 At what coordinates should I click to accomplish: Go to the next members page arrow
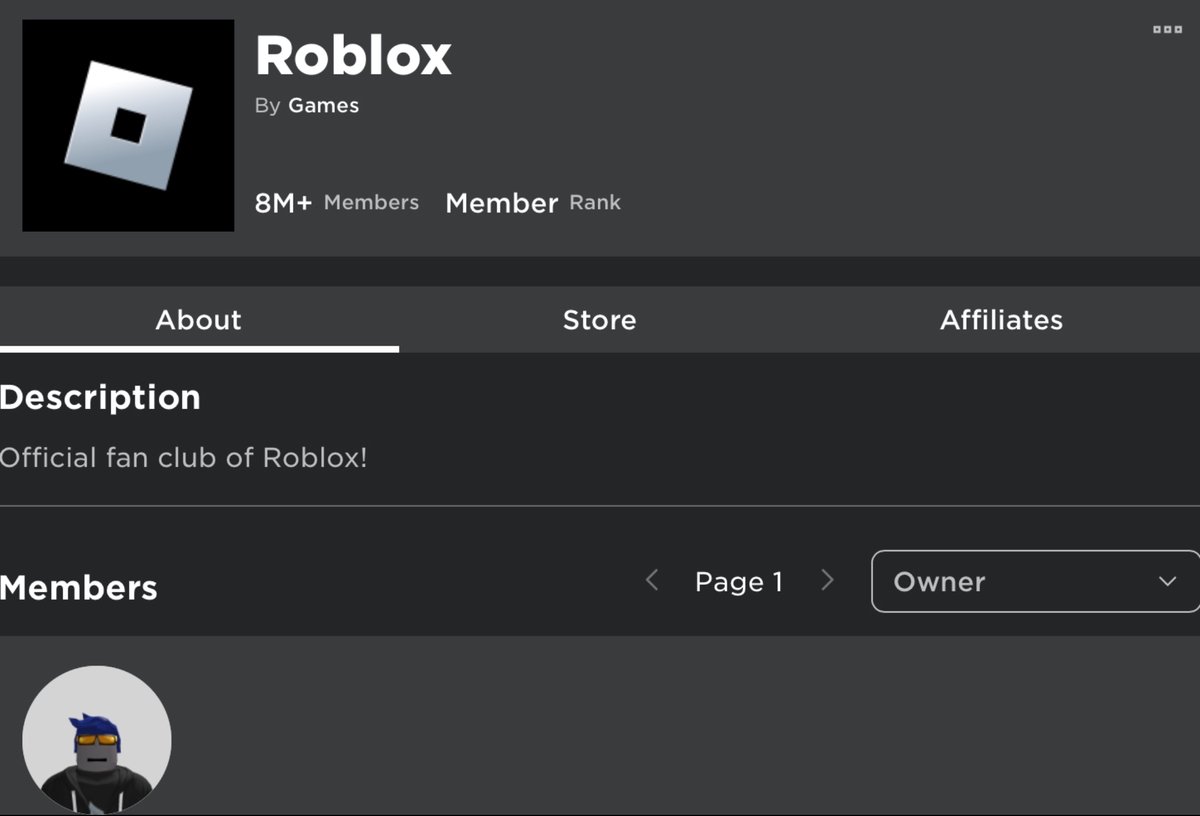(x=827, y=580)
